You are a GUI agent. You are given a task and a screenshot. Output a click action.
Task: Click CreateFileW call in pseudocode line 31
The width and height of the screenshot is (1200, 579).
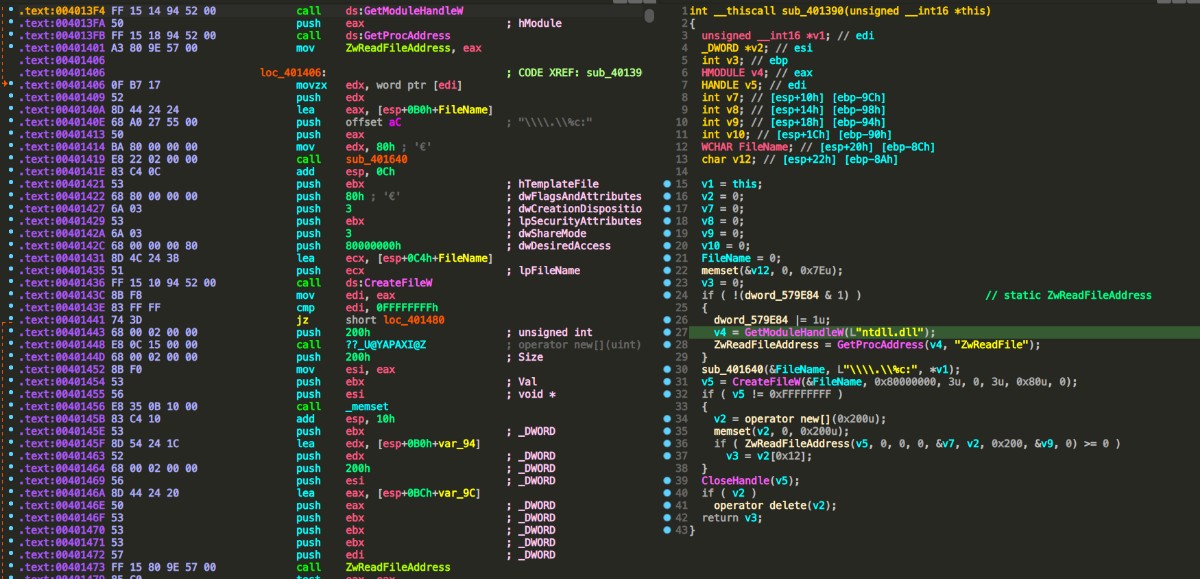(x=767, y=381)
